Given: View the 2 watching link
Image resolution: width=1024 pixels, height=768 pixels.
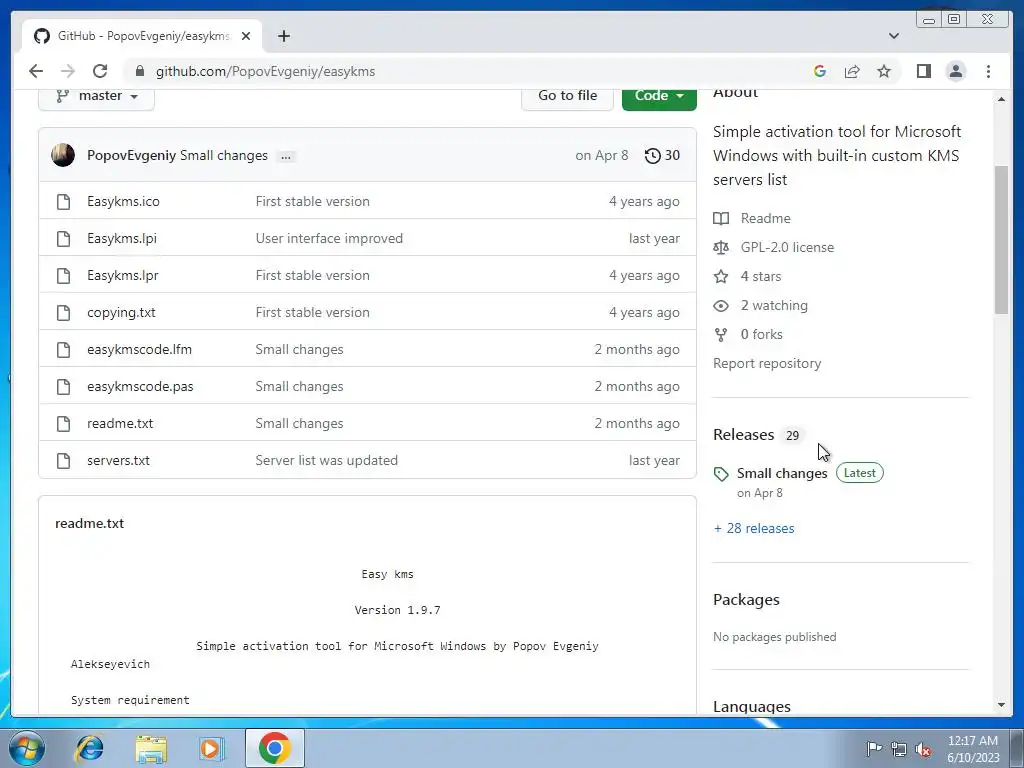Looking at the screenshot, I should [x=774, y=306].
